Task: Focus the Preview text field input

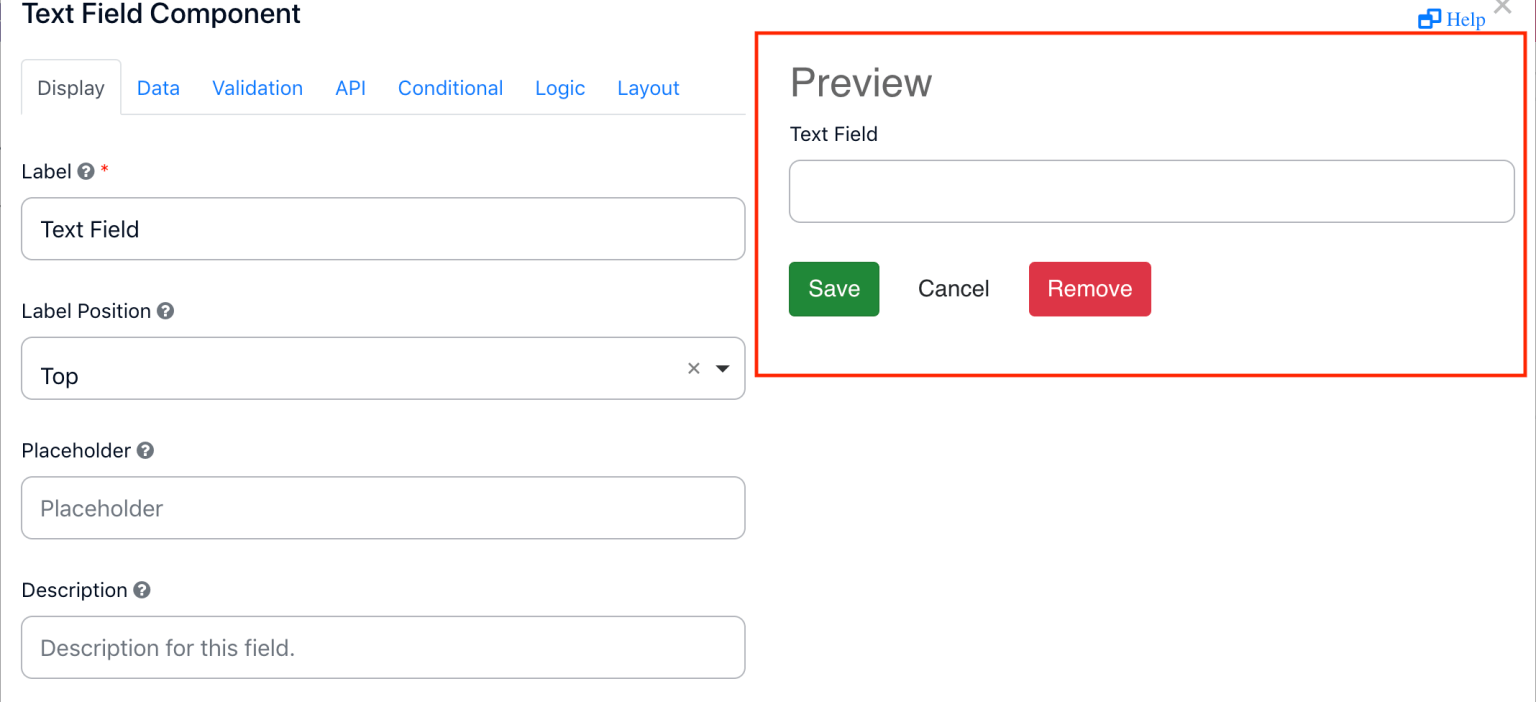Action: coord(1151,191)
